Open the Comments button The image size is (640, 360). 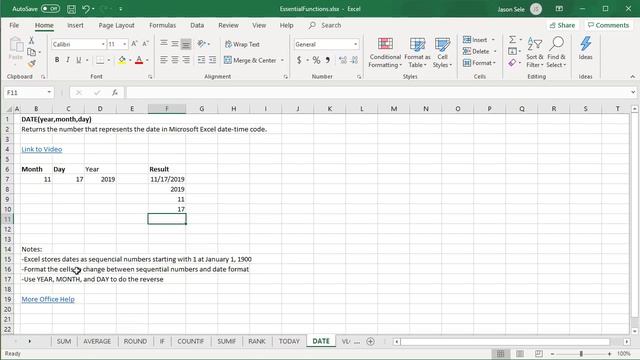[x=608, y=25]
